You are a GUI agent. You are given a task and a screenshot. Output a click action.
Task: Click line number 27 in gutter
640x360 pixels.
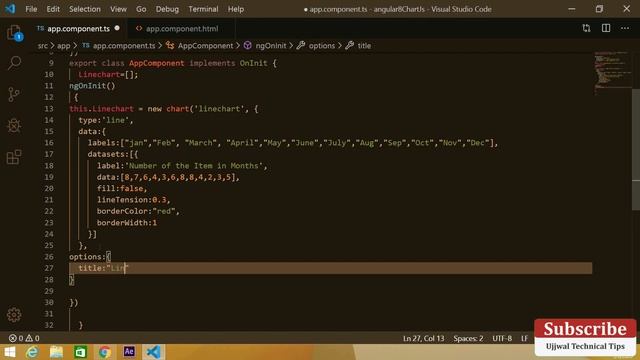(49, 268)
